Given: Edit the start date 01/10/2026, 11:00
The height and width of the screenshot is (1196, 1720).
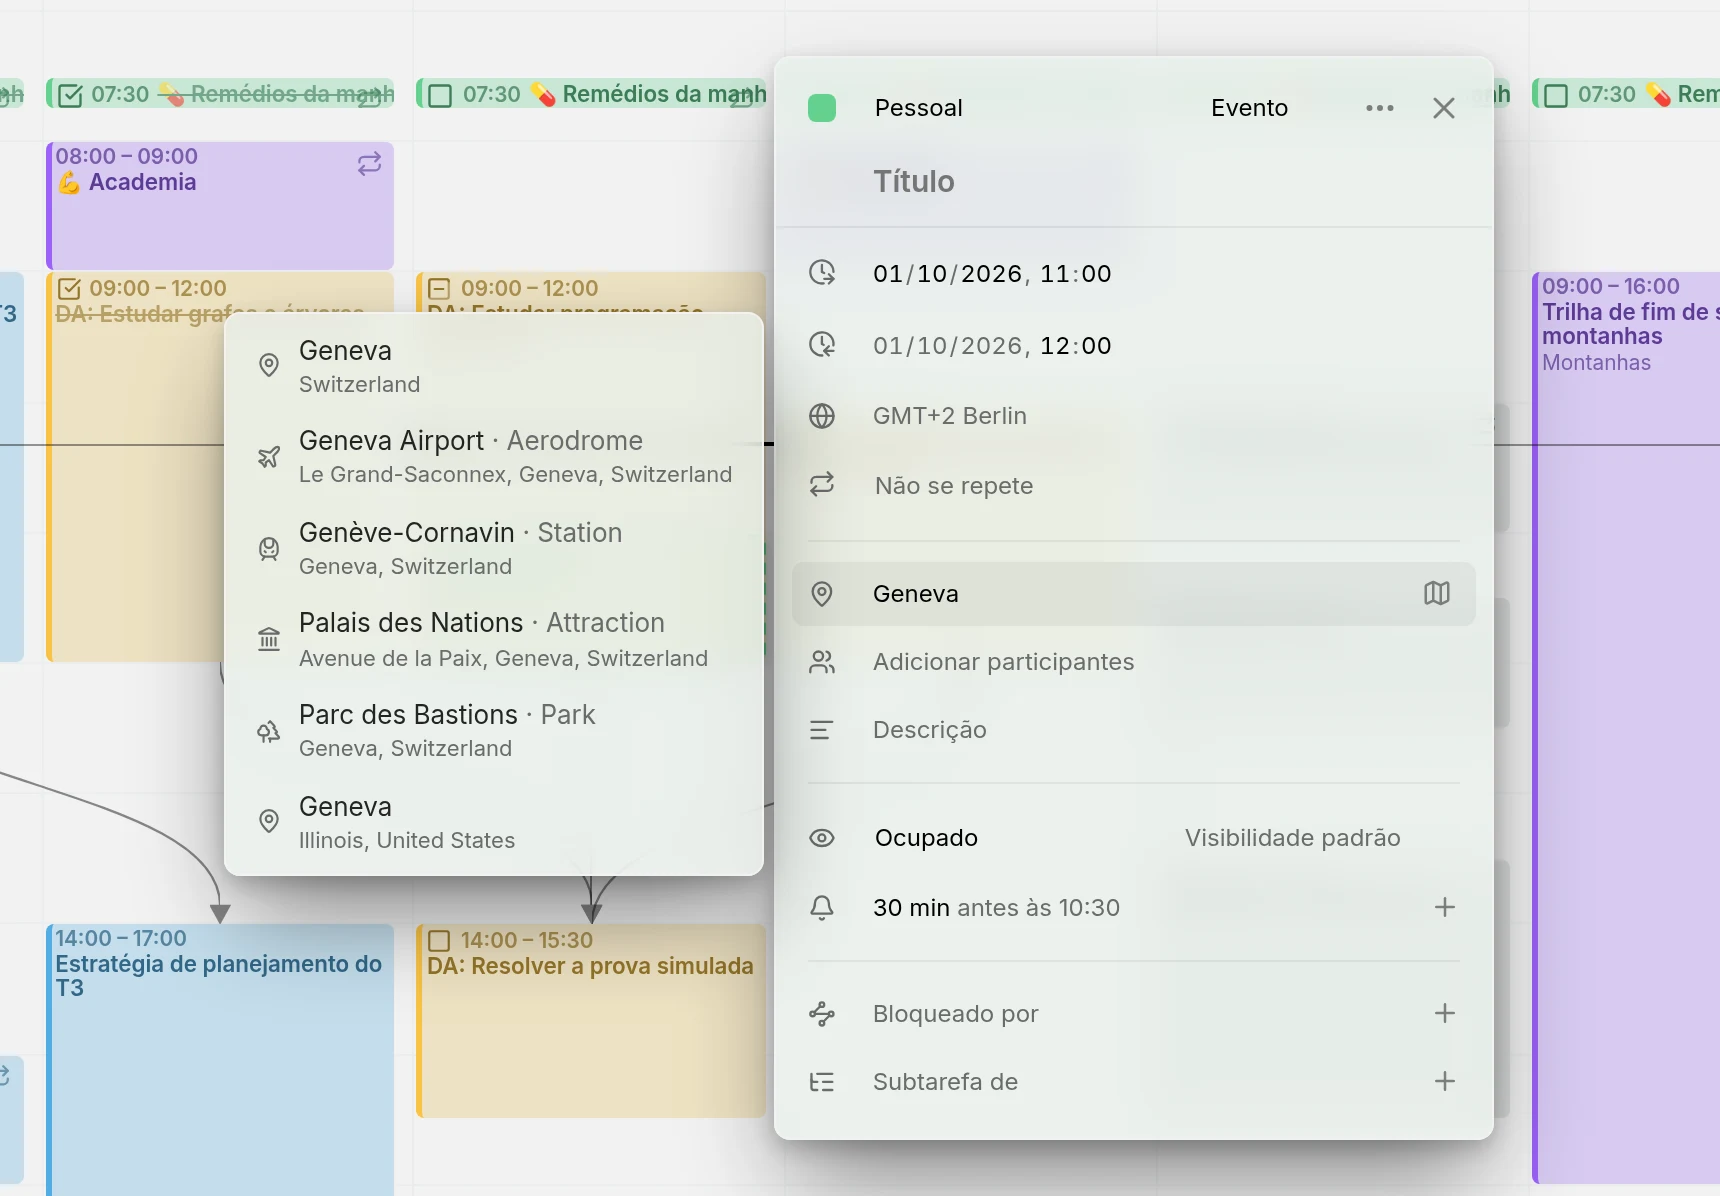Looking at the screenshot, I should (992, 274).
